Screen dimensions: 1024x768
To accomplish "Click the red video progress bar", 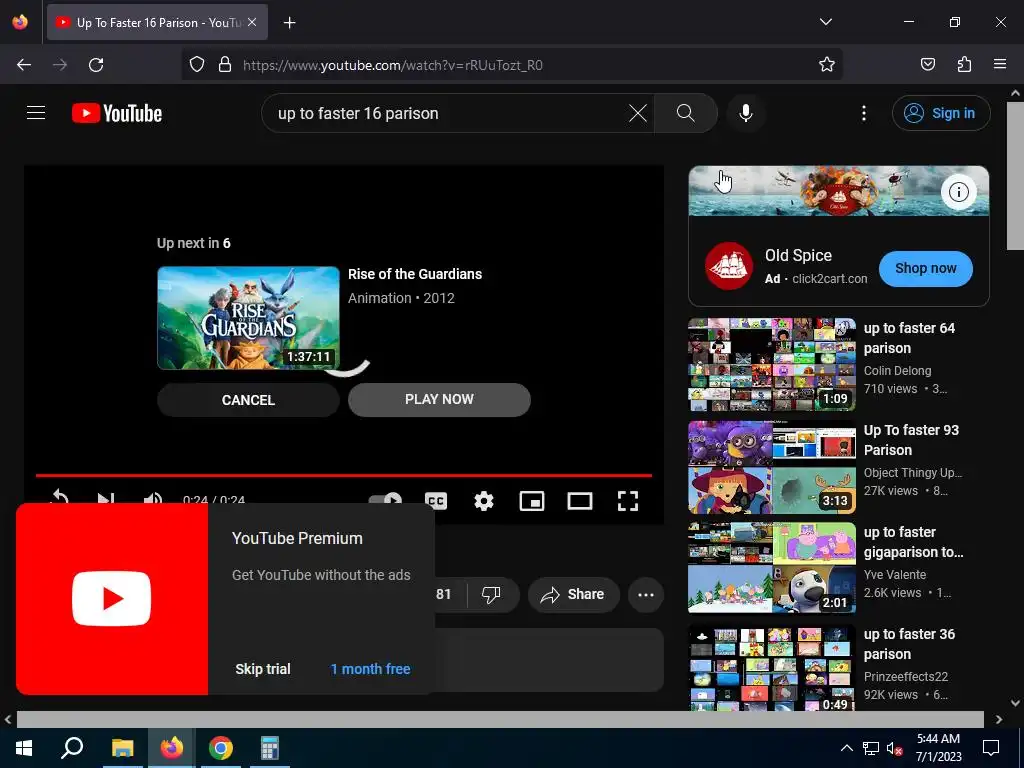I will (344, 475).
